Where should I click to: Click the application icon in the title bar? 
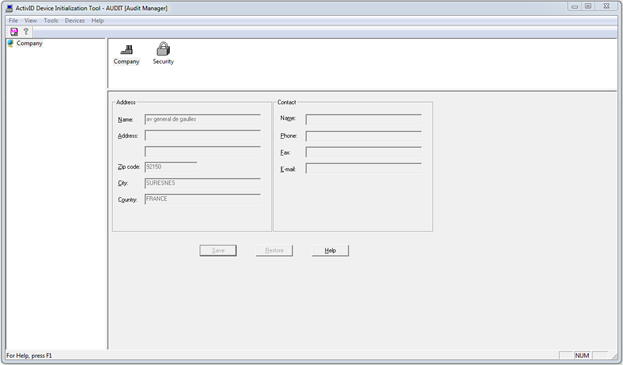coord(9,8)
